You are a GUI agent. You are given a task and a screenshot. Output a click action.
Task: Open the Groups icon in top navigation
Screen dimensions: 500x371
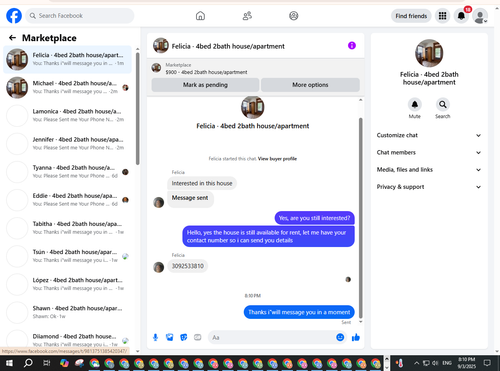[294, 16]
